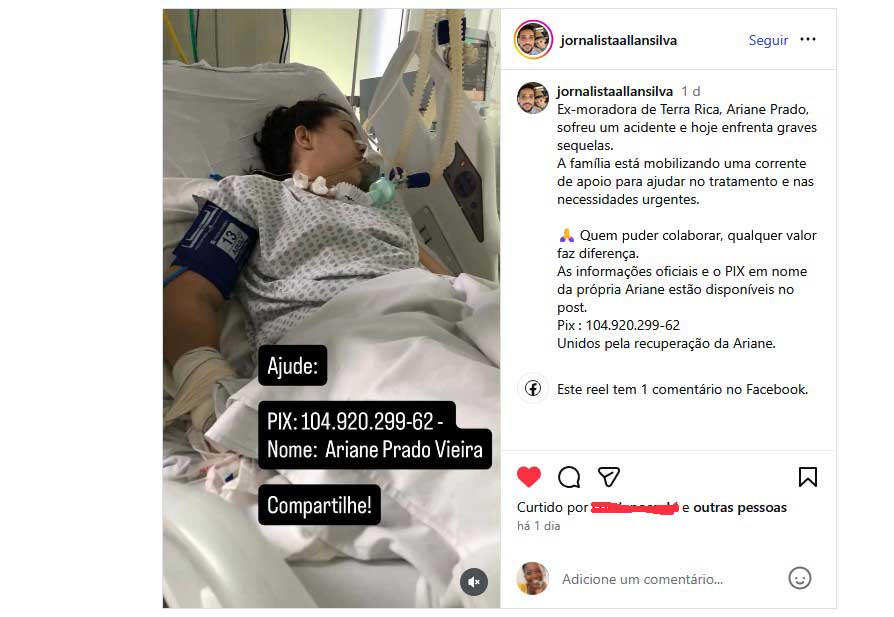The image size is (894, 617).
Task: Click header profile picture with story ring
Action: [x=533, y=39]
